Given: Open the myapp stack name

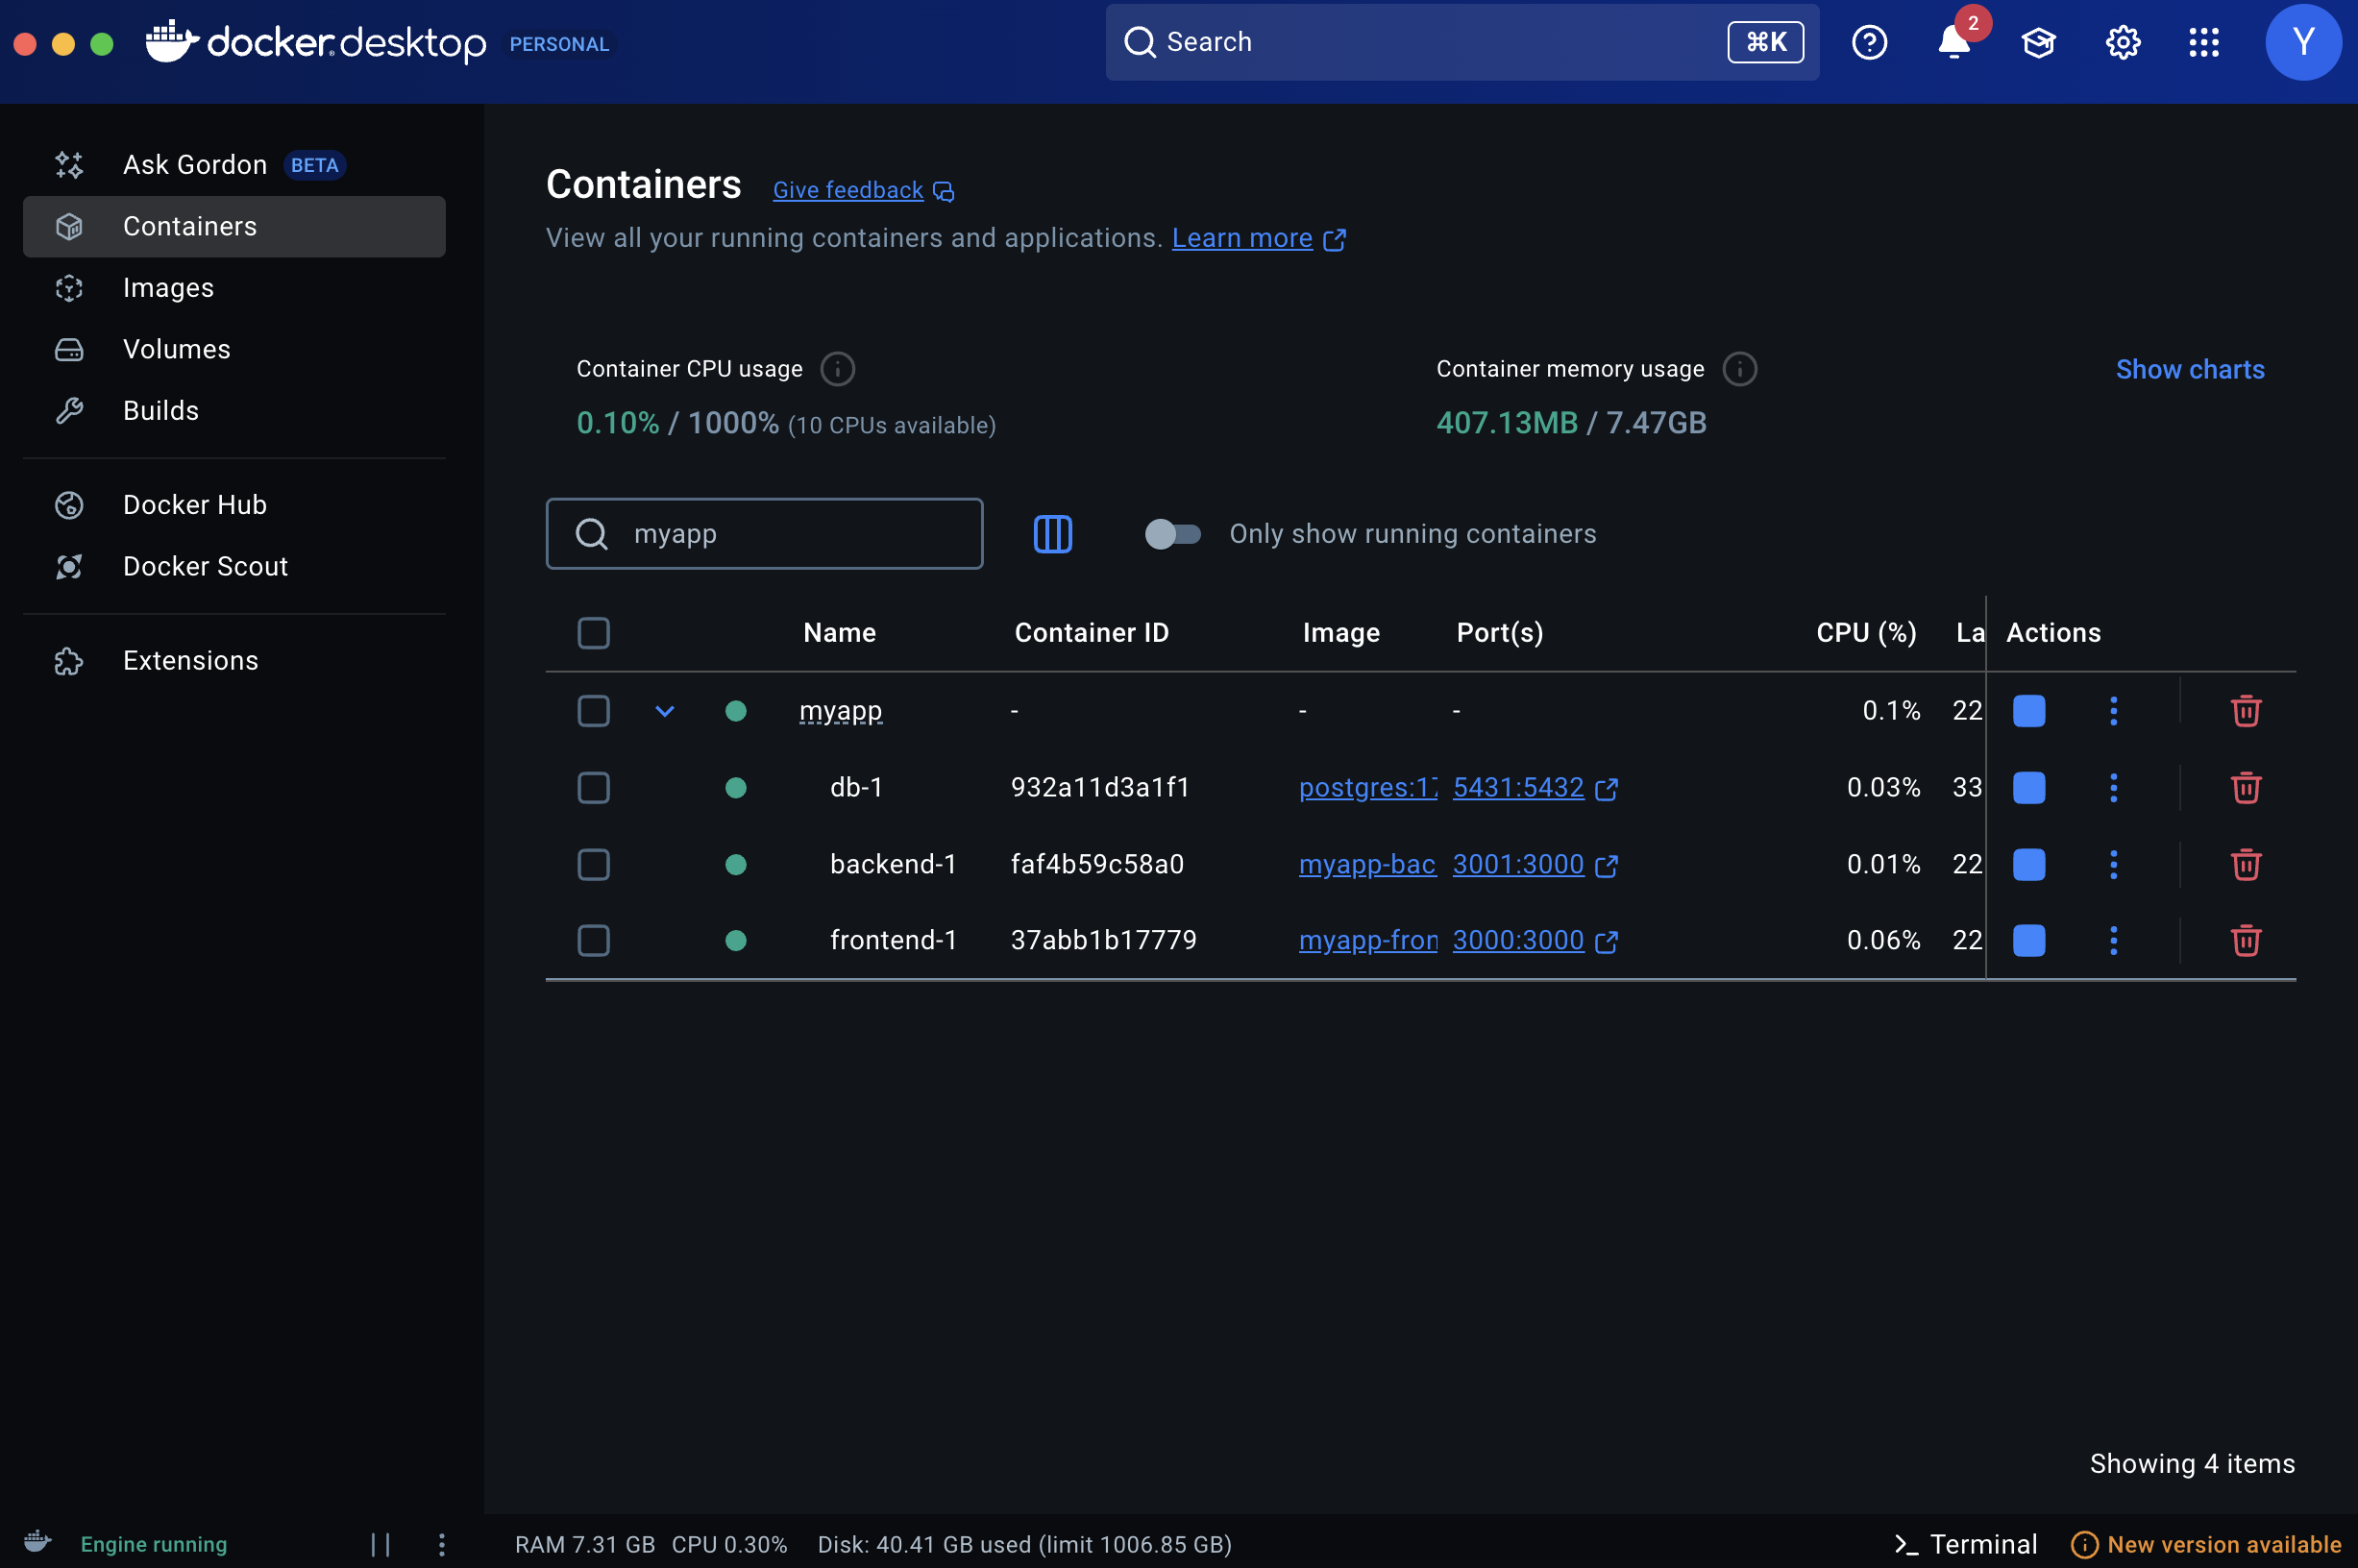Looking at the screenshot, I should coord(840,711).
